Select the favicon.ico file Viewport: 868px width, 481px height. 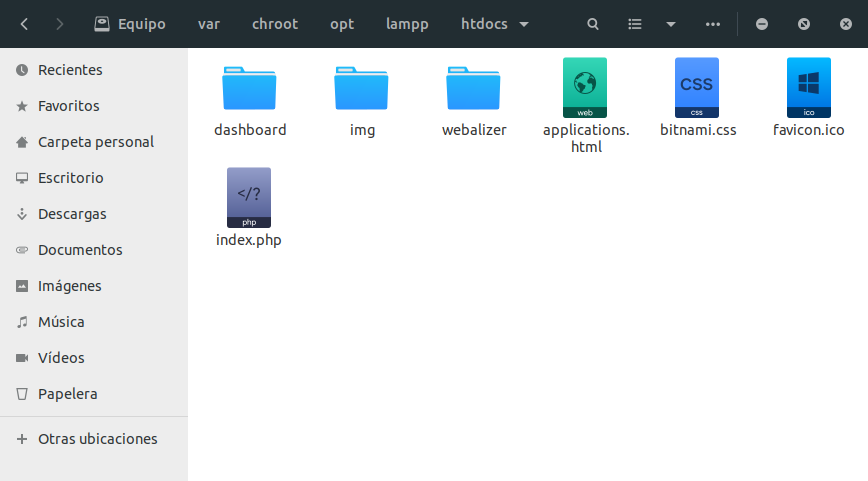pos(808,89)
